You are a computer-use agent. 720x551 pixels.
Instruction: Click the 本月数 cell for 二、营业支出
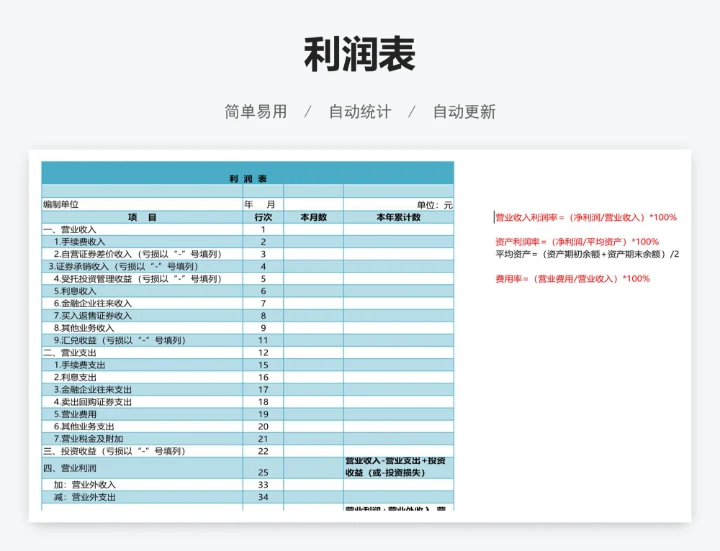313,353
